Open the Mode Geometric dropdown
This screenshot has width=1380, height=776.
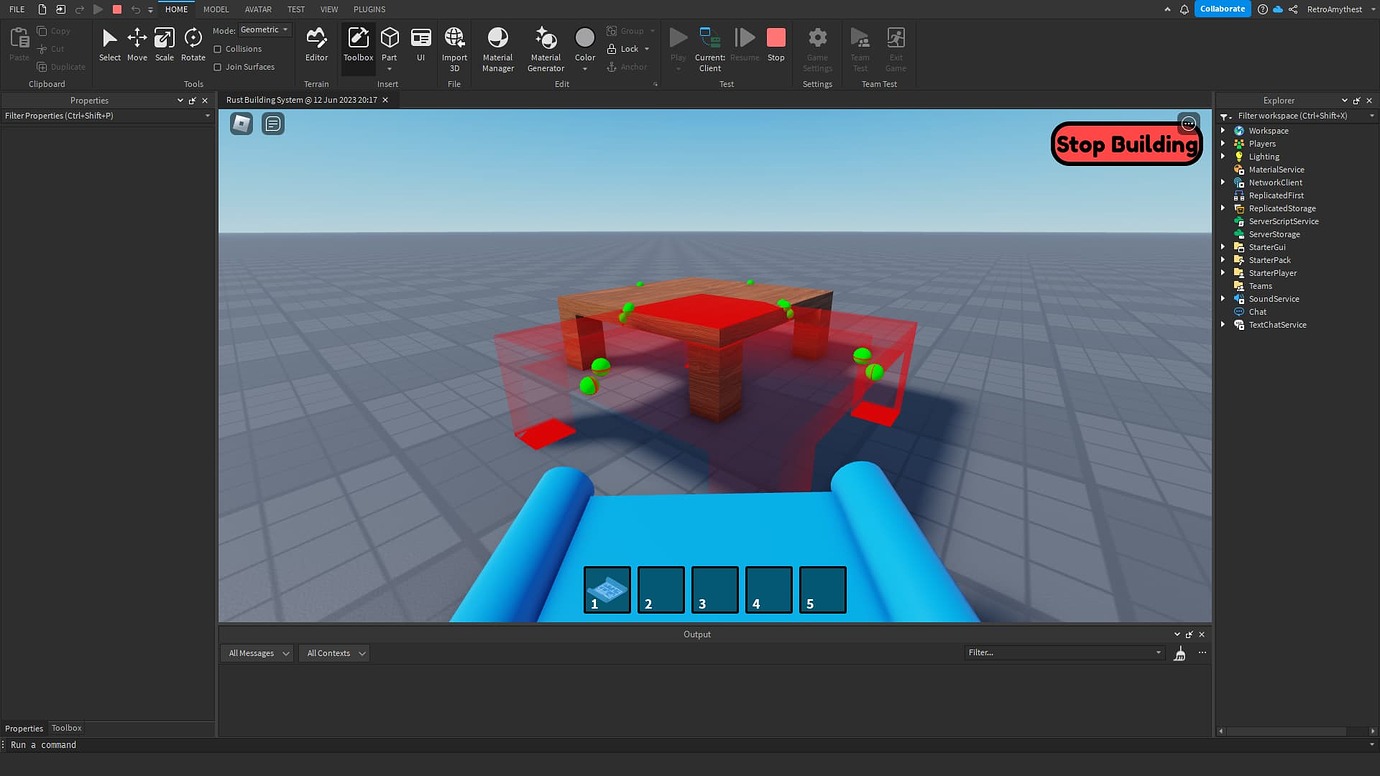tap(265, 30)
